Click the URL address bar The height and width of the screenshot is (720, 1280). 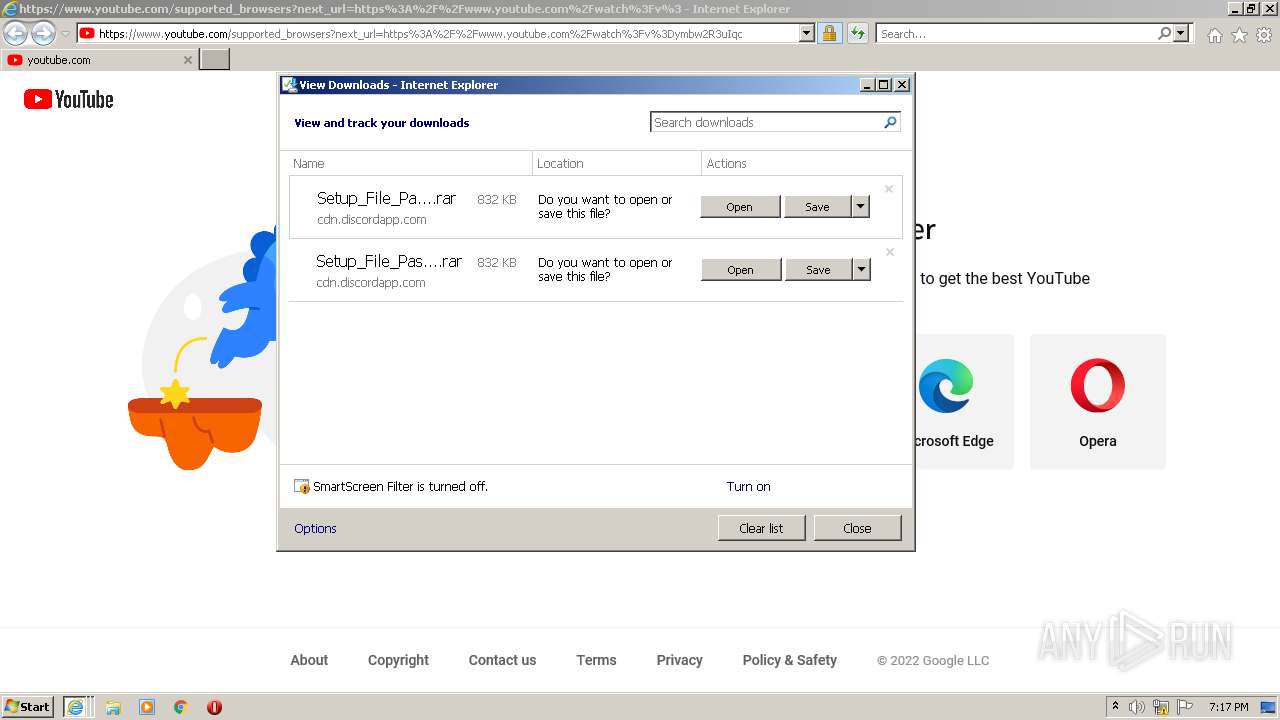[x=448, y=33]
